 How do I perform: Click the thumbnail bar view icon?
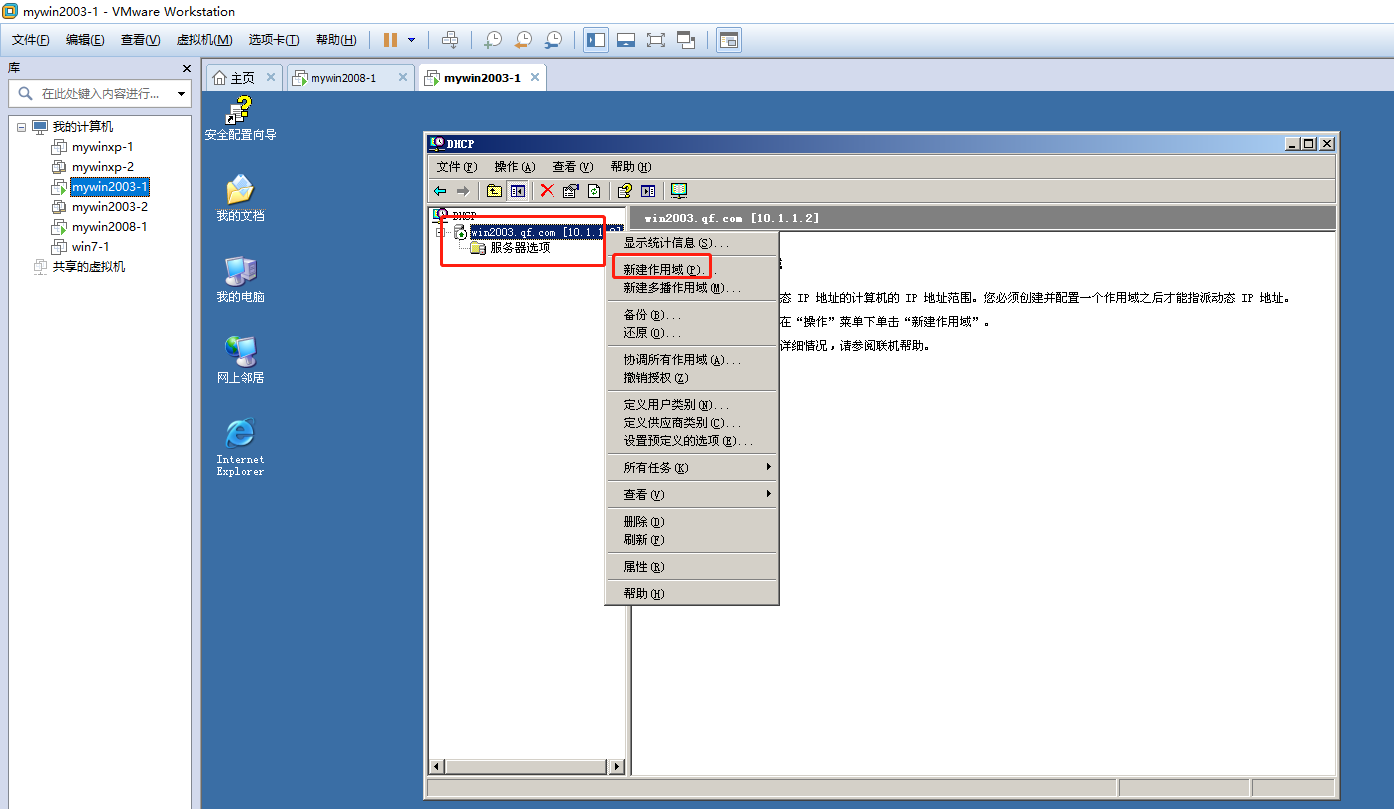click(626, 40)
